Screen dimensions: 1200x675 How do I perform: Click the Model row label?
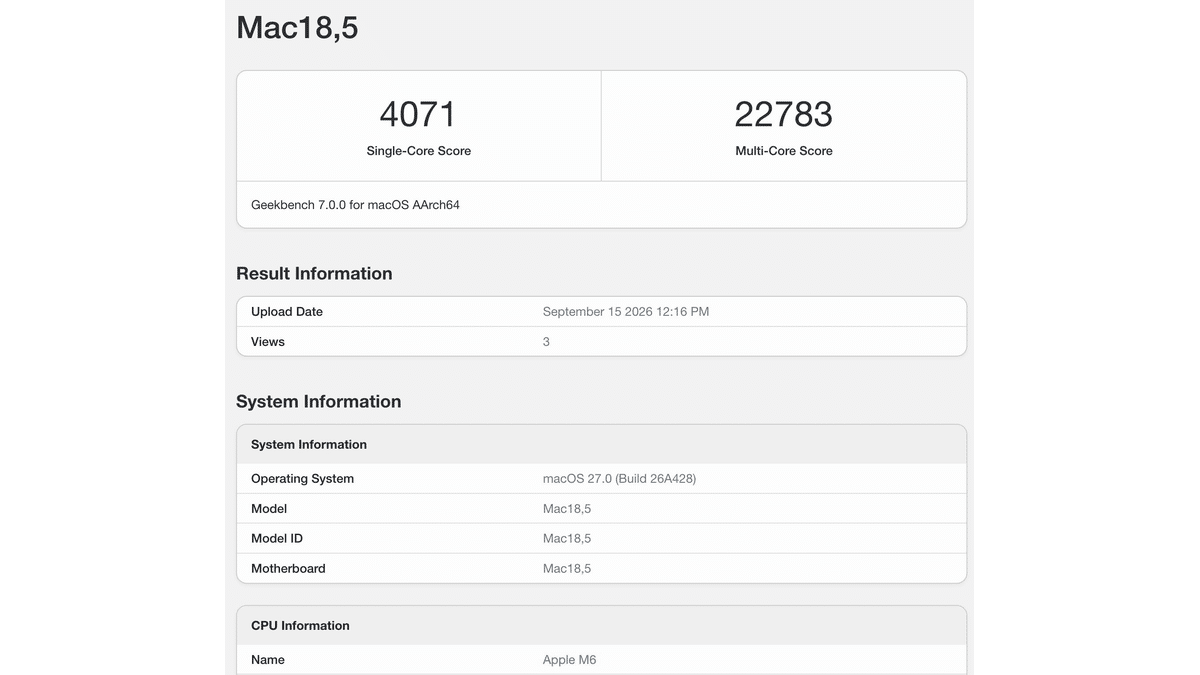point(269,509)
